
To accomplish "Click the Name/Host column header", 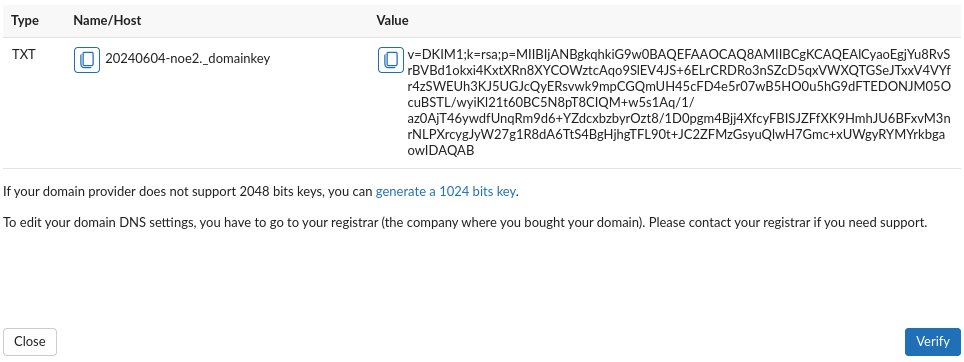I will click(x=107, y=21).
